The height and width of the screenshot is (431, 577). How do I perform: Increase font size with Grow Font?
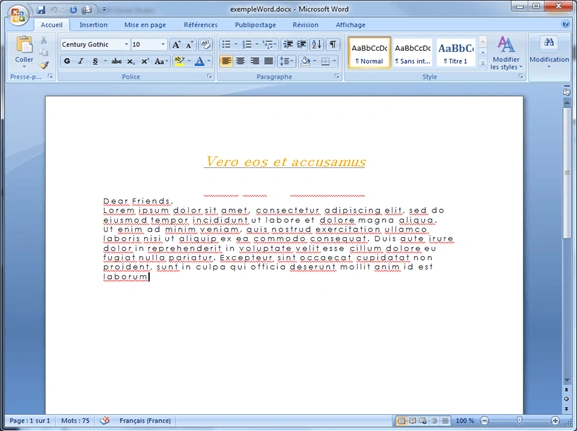pyautogui.click(x=176, y=45)
